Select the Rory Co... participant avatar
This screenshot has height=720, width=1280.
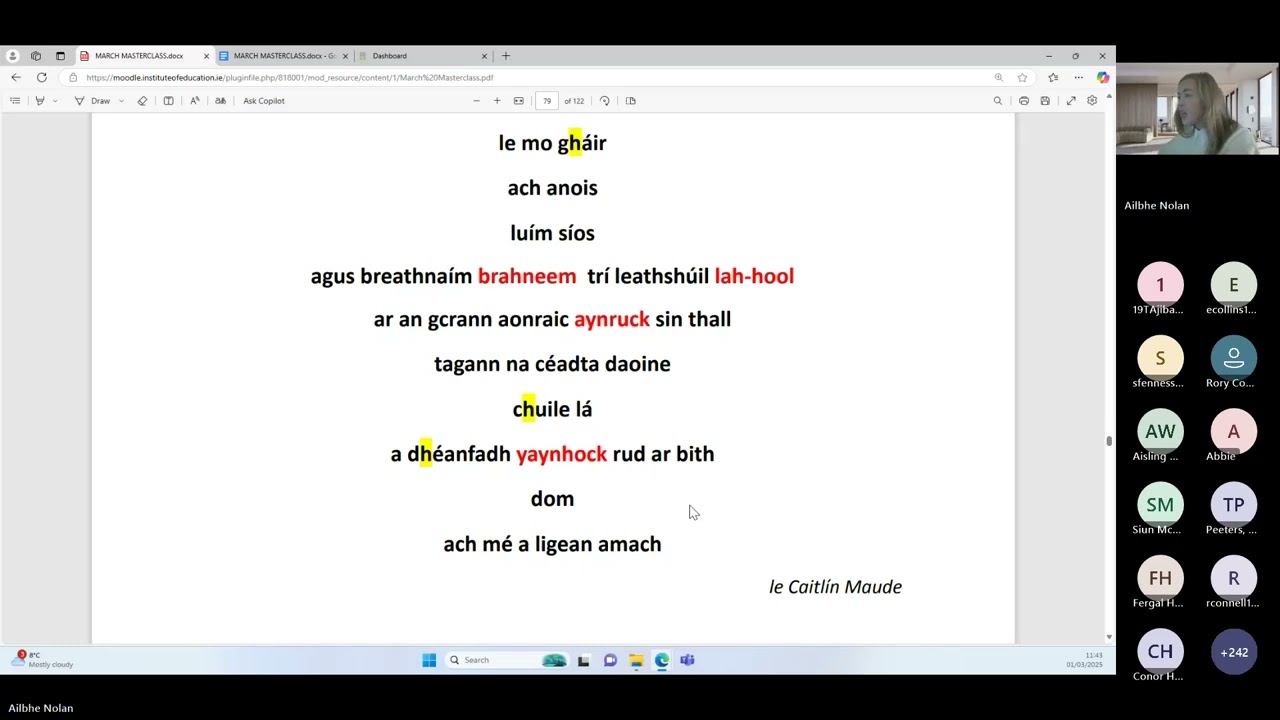tap(1234, 358)
